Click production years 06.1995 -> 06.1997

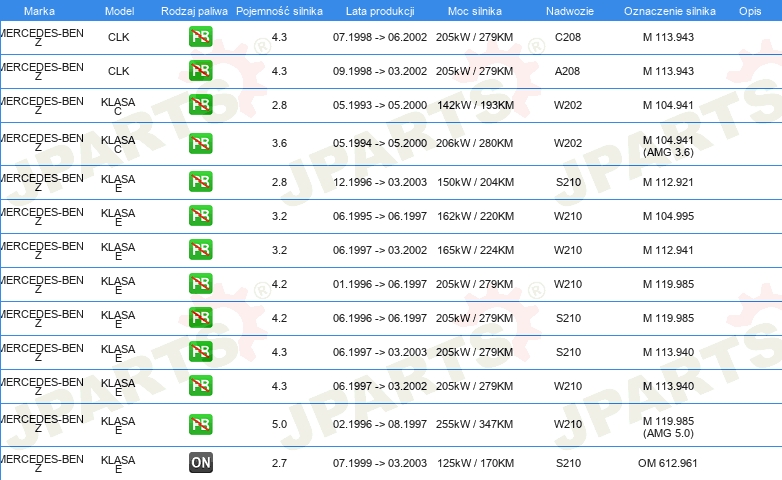[380, 216]
